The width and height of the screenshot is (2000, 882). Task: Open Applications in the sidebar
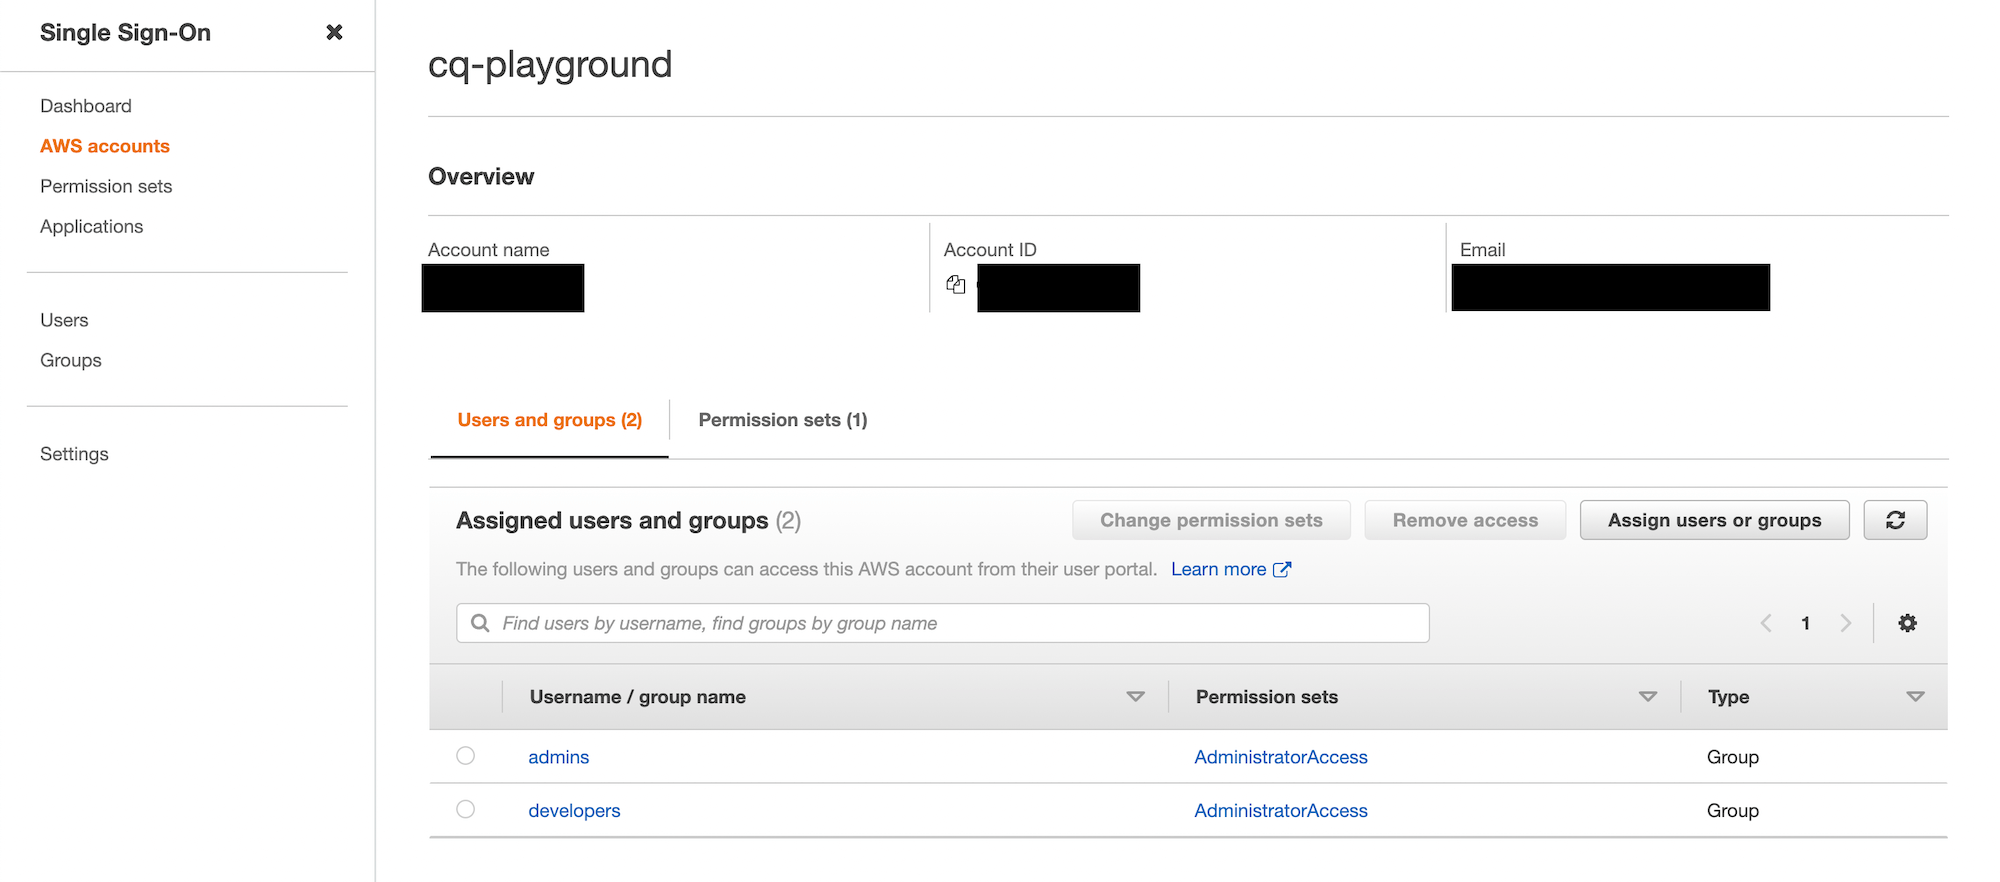[x=92, y=226]
